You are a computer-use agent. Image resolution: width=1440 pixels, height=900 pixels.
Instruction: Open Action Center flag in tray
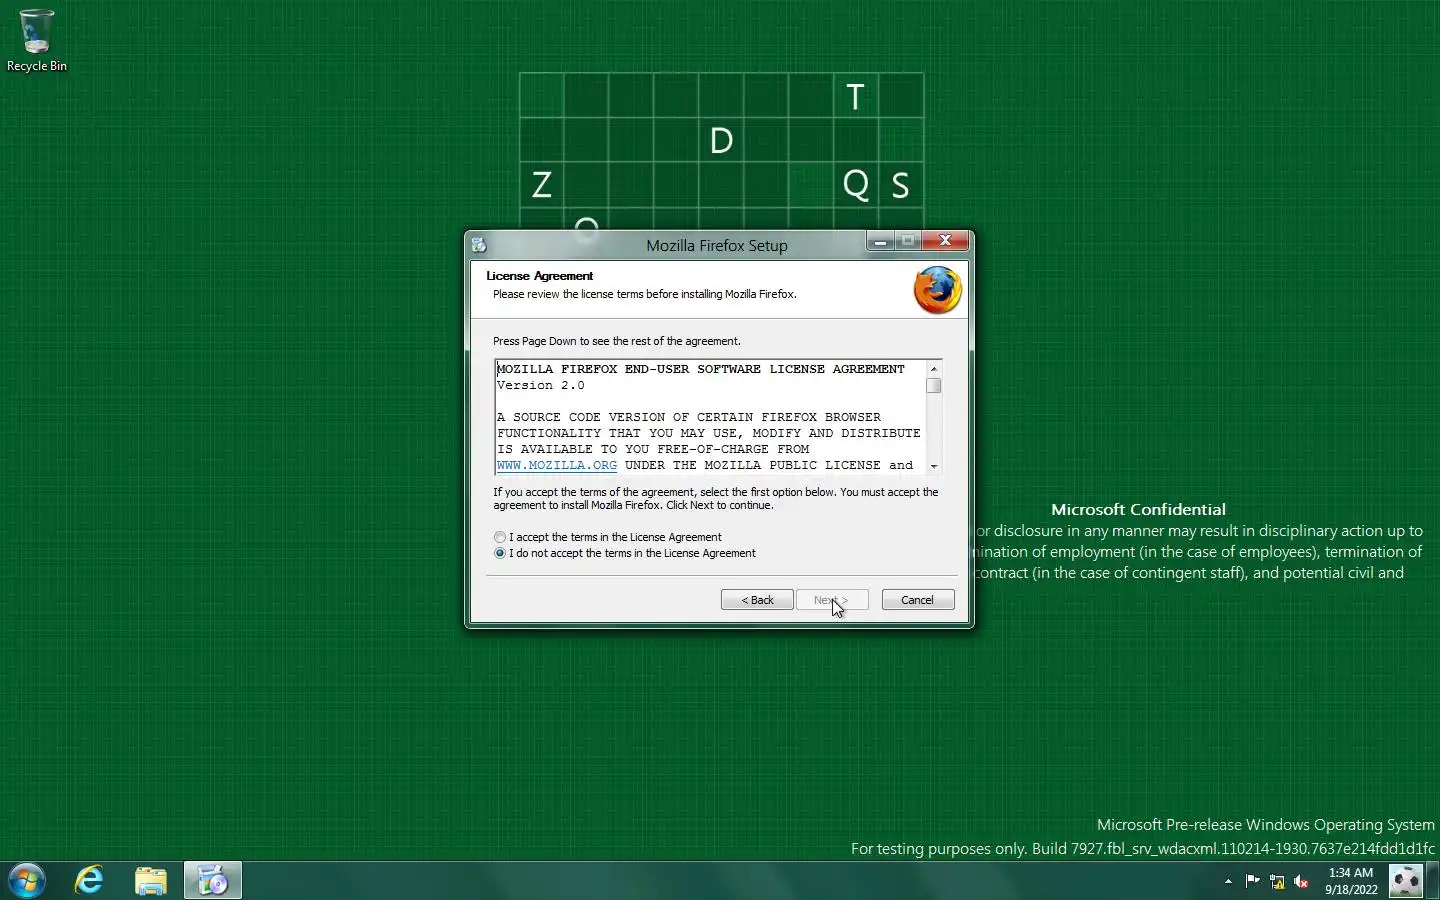(x=1253, y=881)
